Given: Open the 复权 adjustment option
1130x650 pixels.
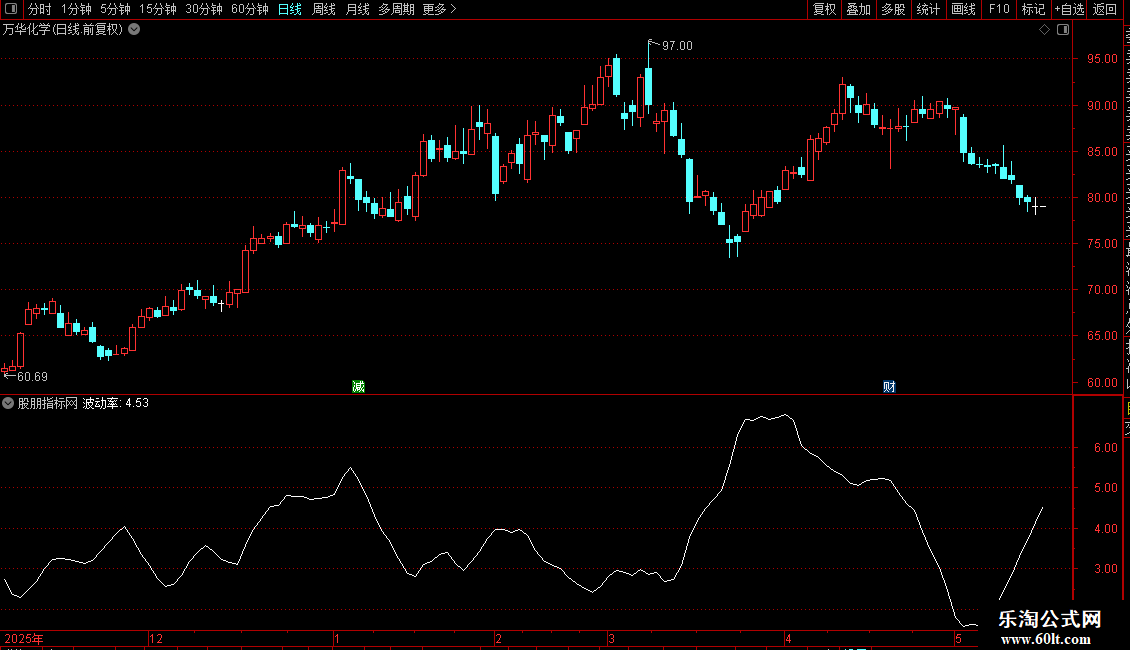Looking at the screenshot, I should click(x=824, y=9).
